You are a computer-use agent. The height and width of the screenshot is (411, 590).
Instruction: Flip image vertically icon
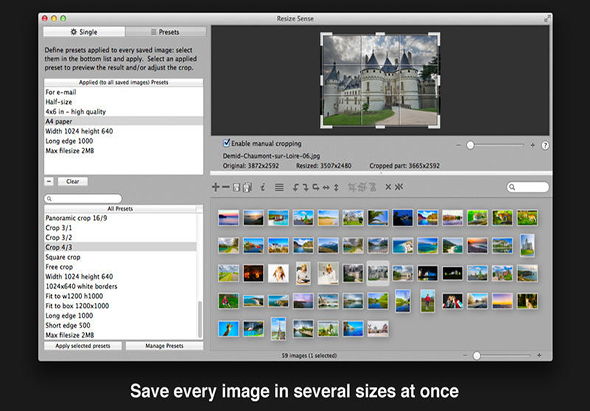[x=336, y=187]
